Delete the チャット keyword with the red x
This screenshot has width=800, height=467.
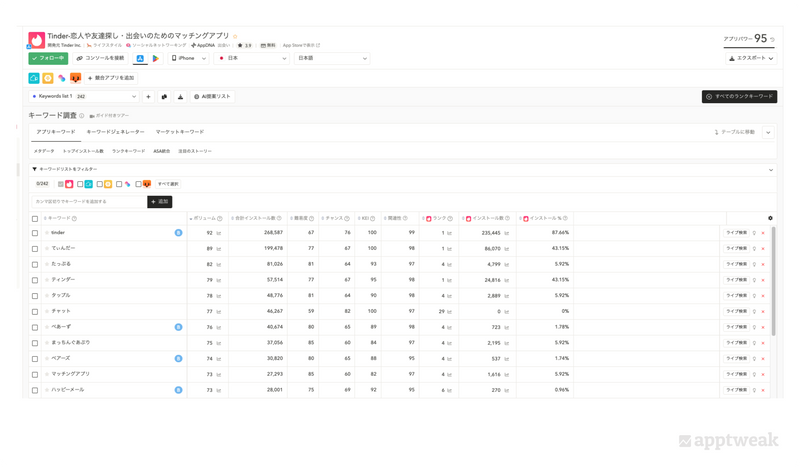tap(763, 311)
